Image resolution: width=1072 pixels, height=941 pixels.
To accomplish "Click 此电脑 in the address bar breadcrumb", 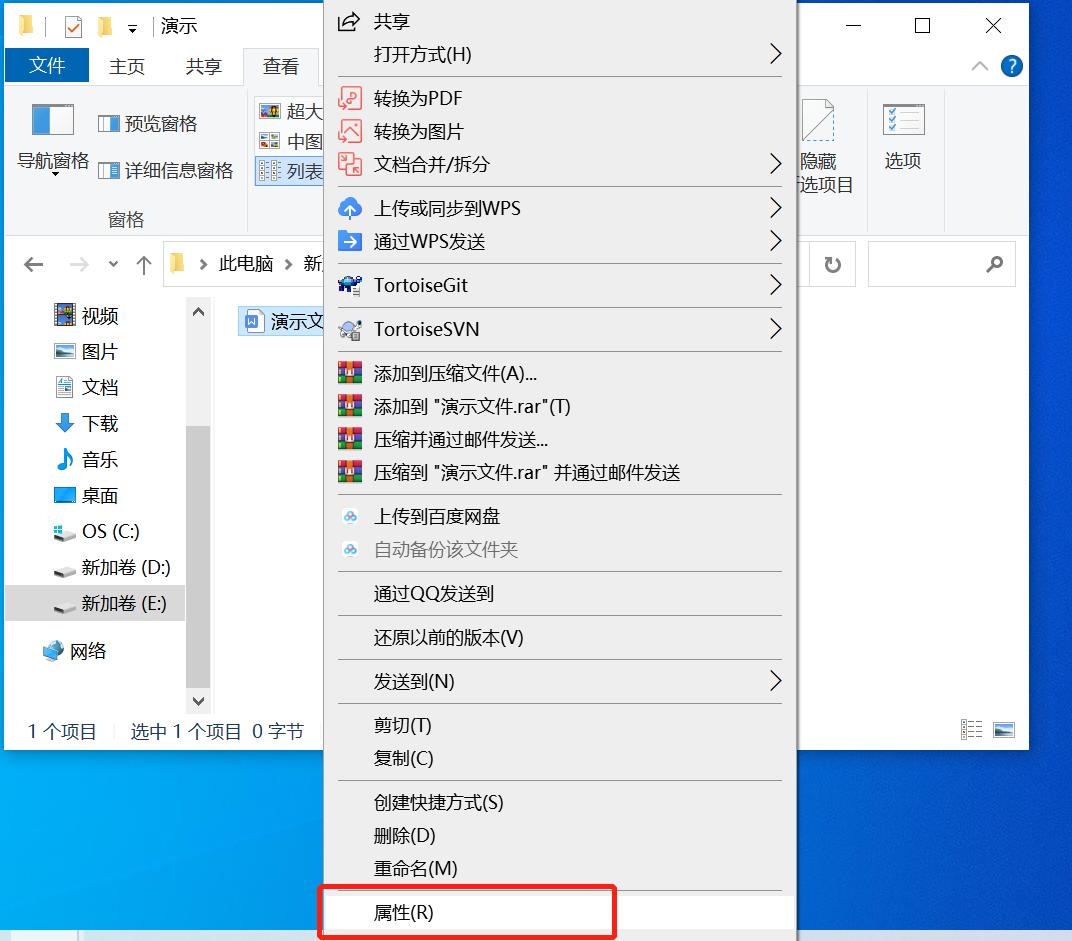I will (247, 263).
